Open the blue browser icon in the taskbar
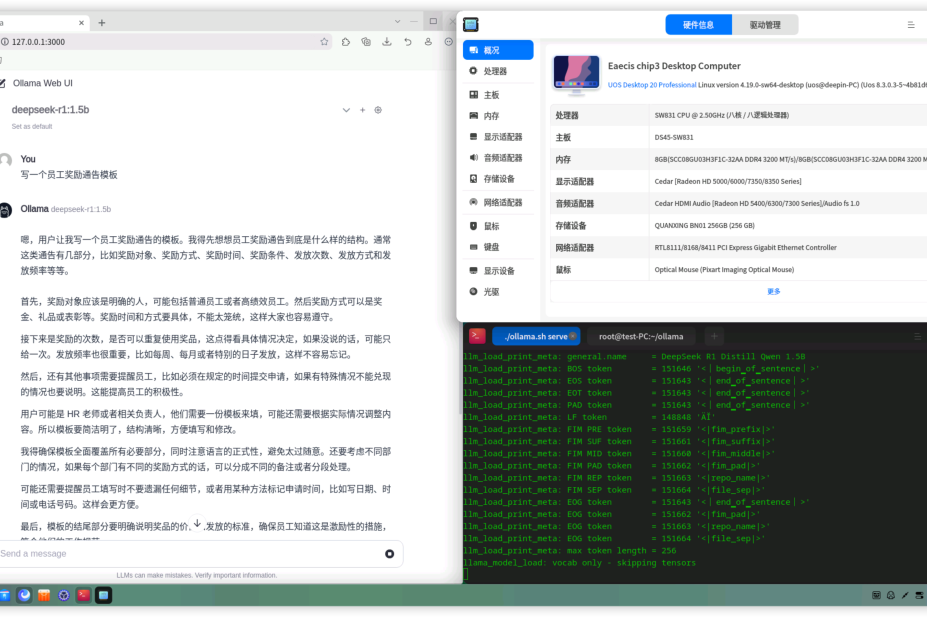 coord(24,595)
